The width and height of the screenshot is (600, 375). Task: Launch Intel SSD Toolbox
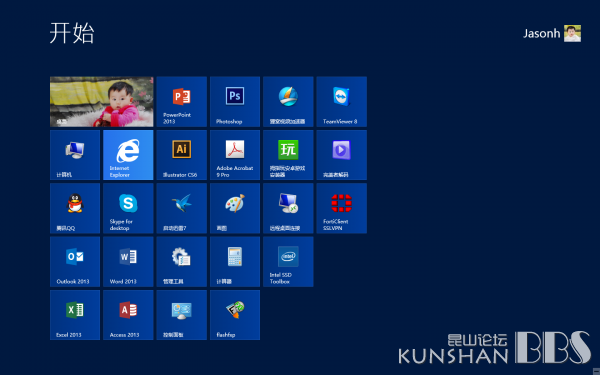288,262
